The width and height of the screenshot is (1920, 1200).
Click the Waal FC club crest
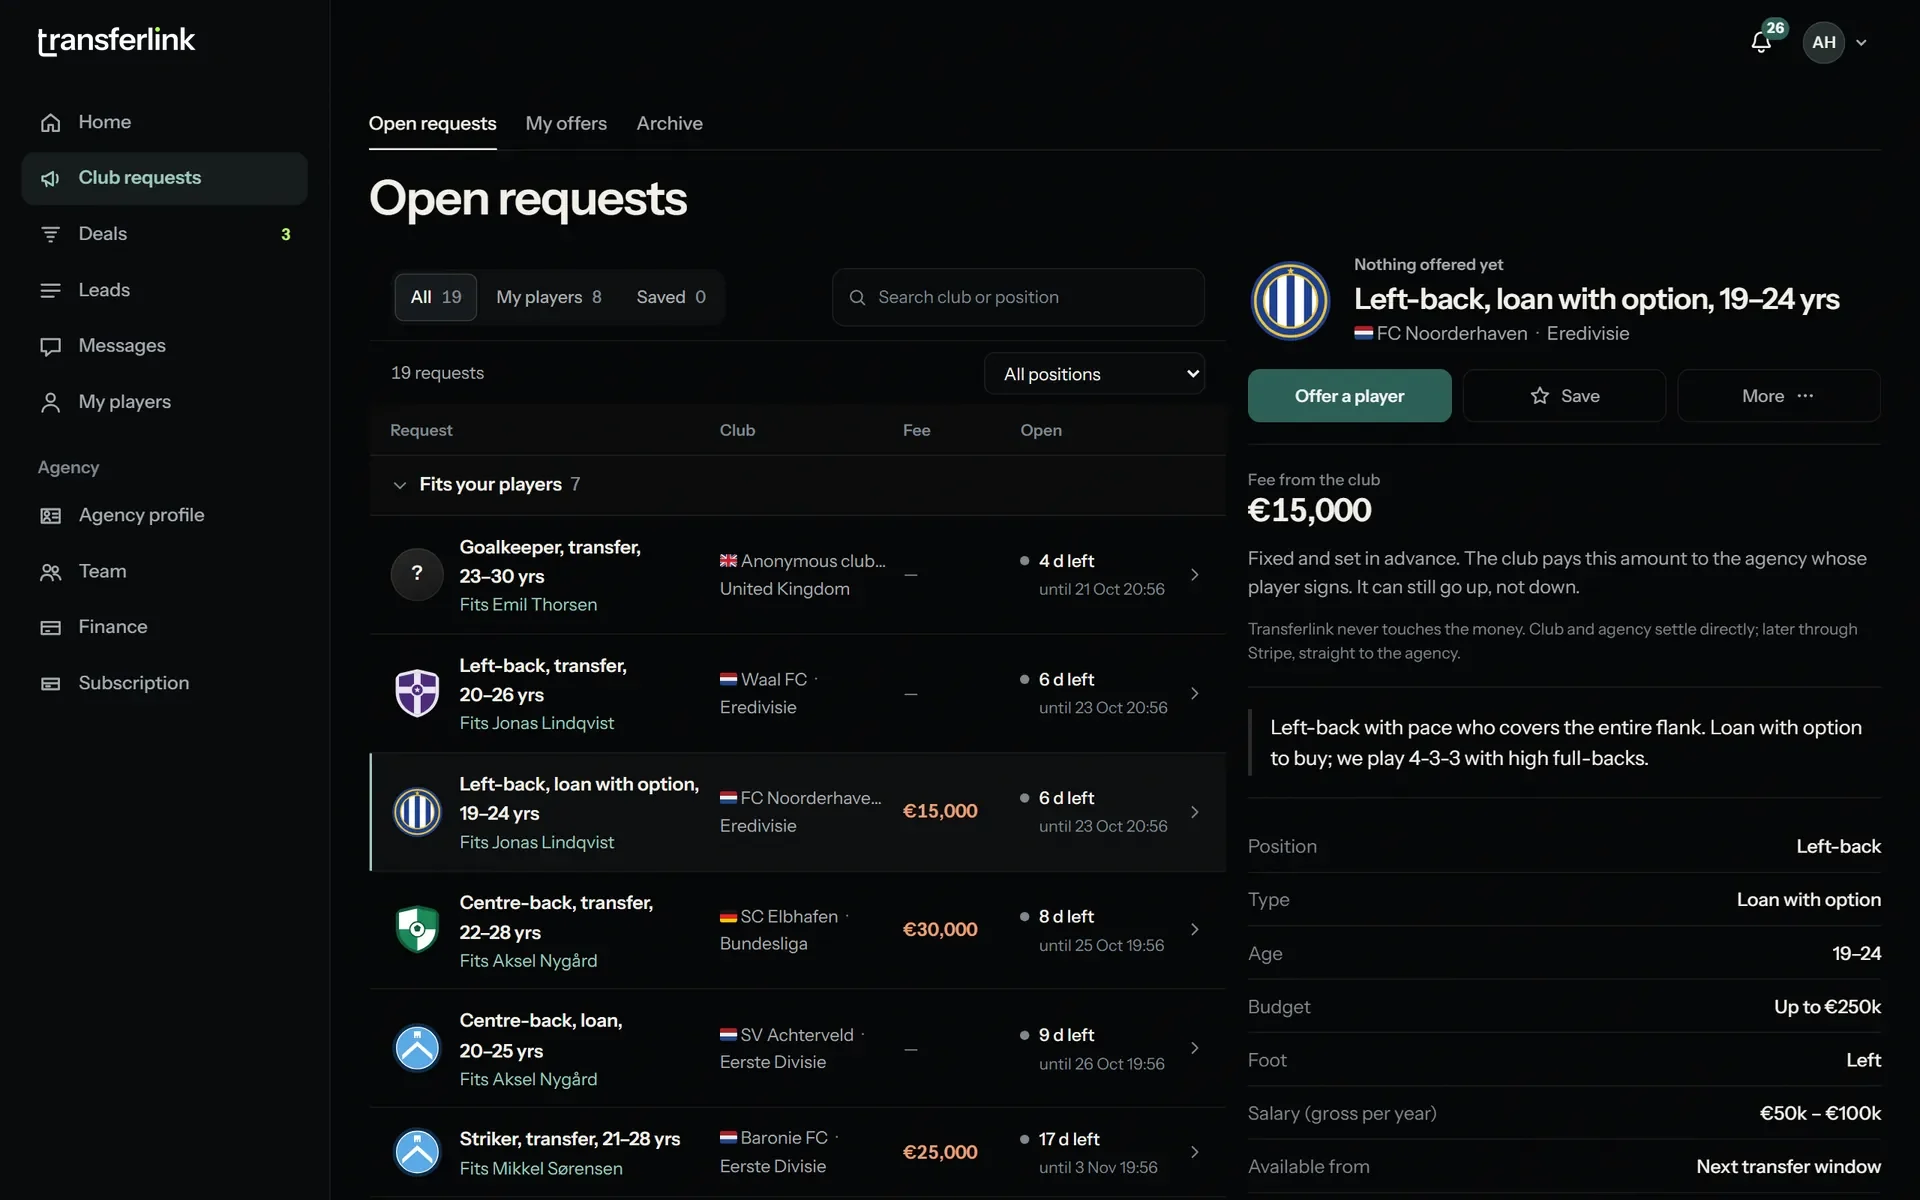pyautogui.click(x=417, y=693)
